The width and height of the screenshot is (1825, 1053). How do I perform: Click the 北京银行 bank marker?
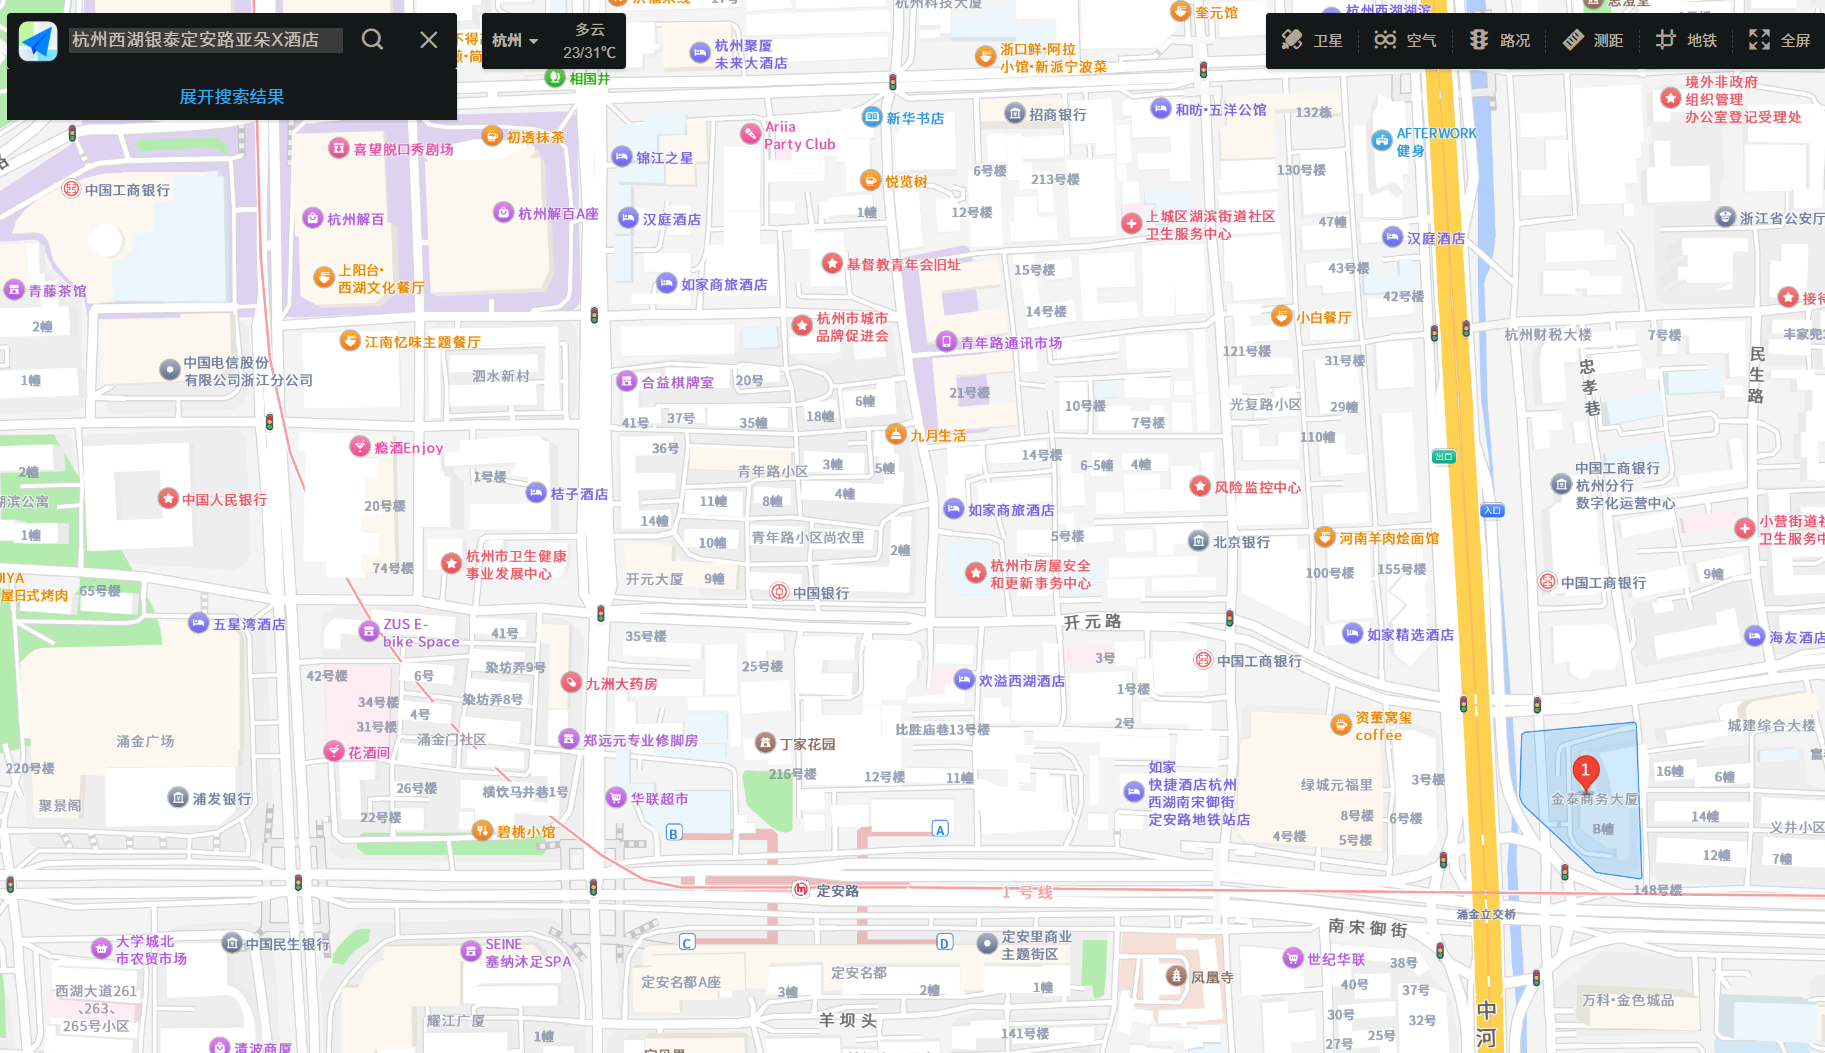[1198, 541]
